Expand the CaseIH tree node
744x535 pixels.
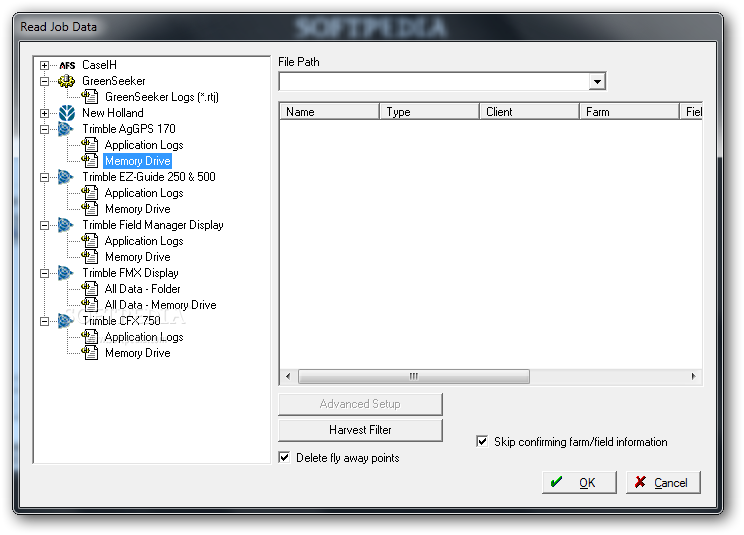[x=44, y=65]
